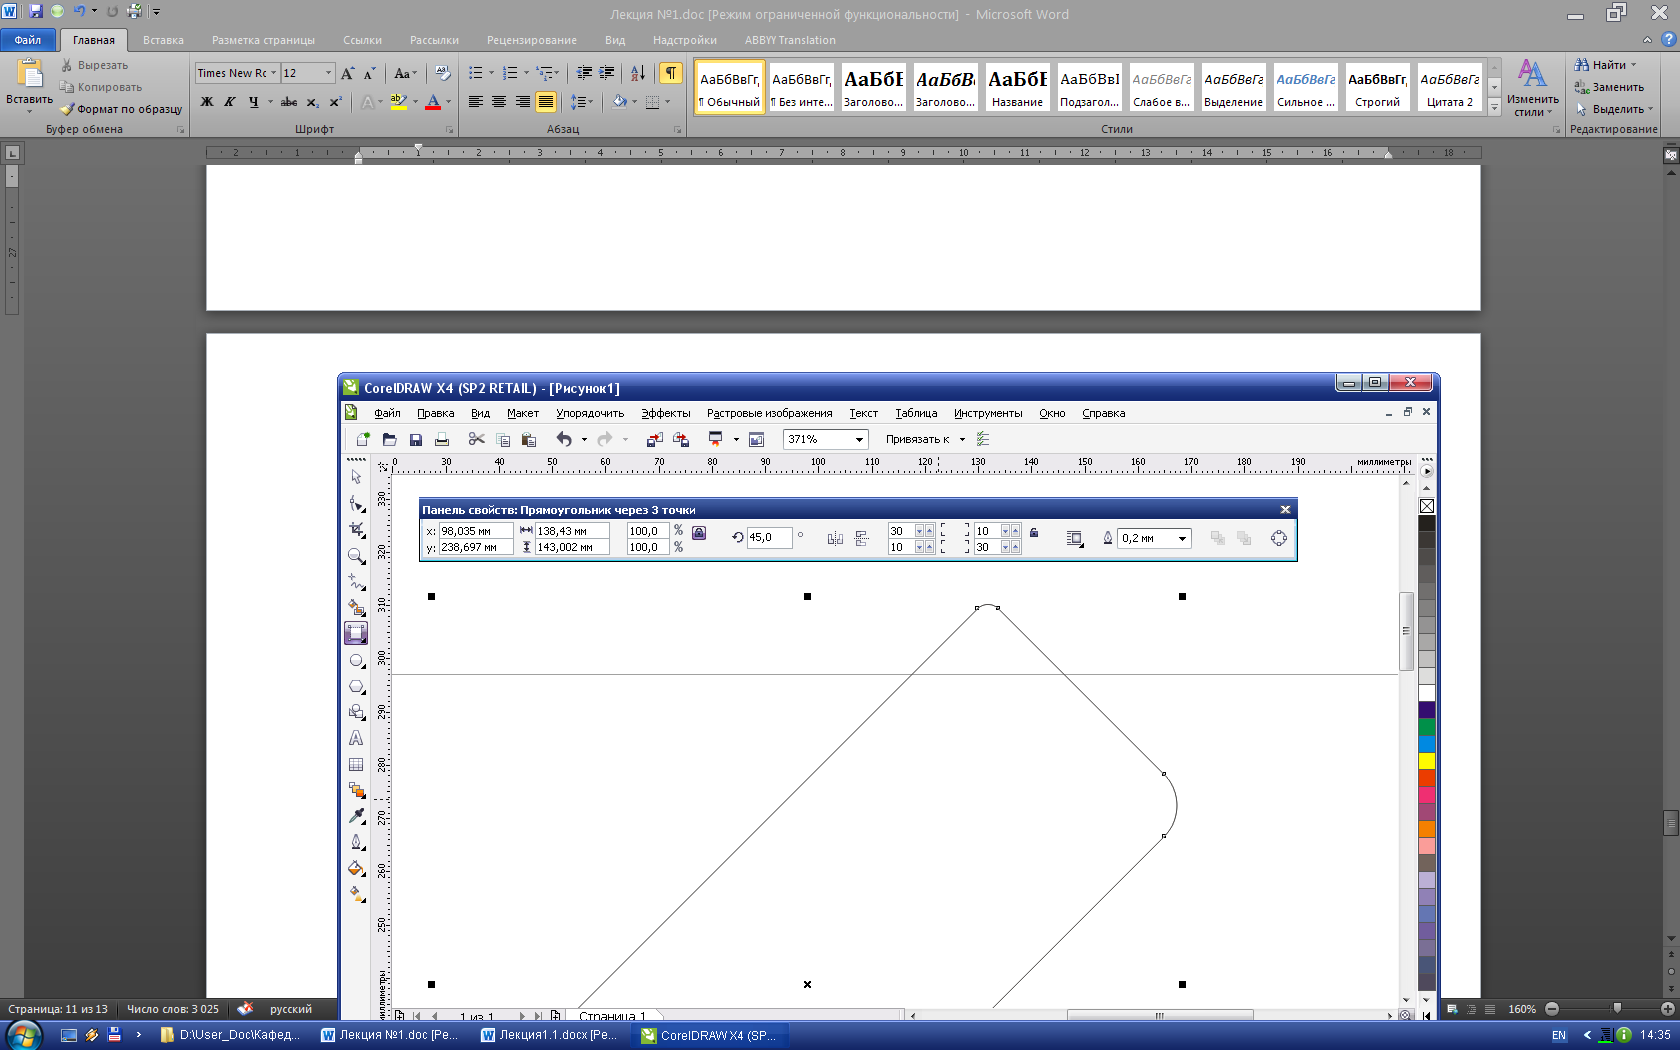The height and width of the screenshot is (1050, 1680).
Task: Open the font size dropdown showing 12
Action: 328,73
